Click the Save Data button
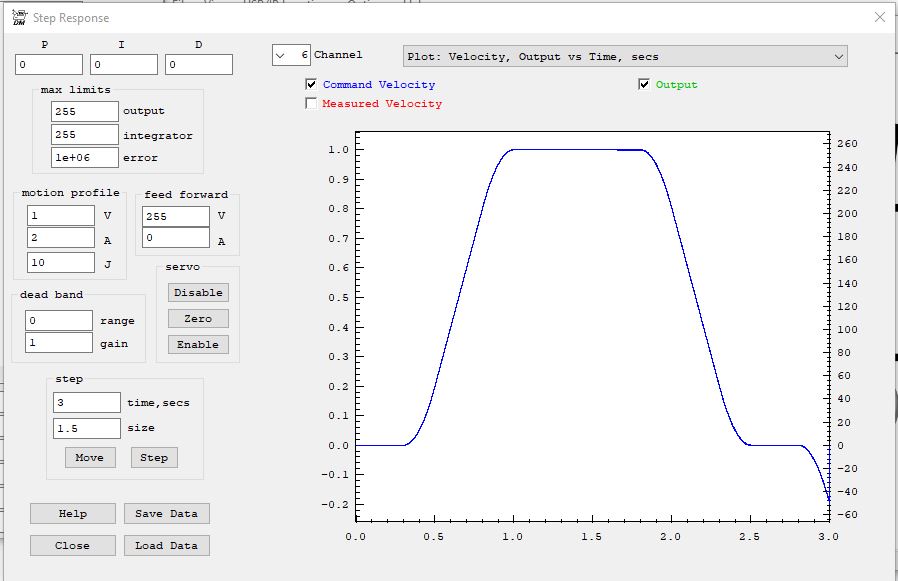This screenshot has height=581, width=898. point(166,513)
